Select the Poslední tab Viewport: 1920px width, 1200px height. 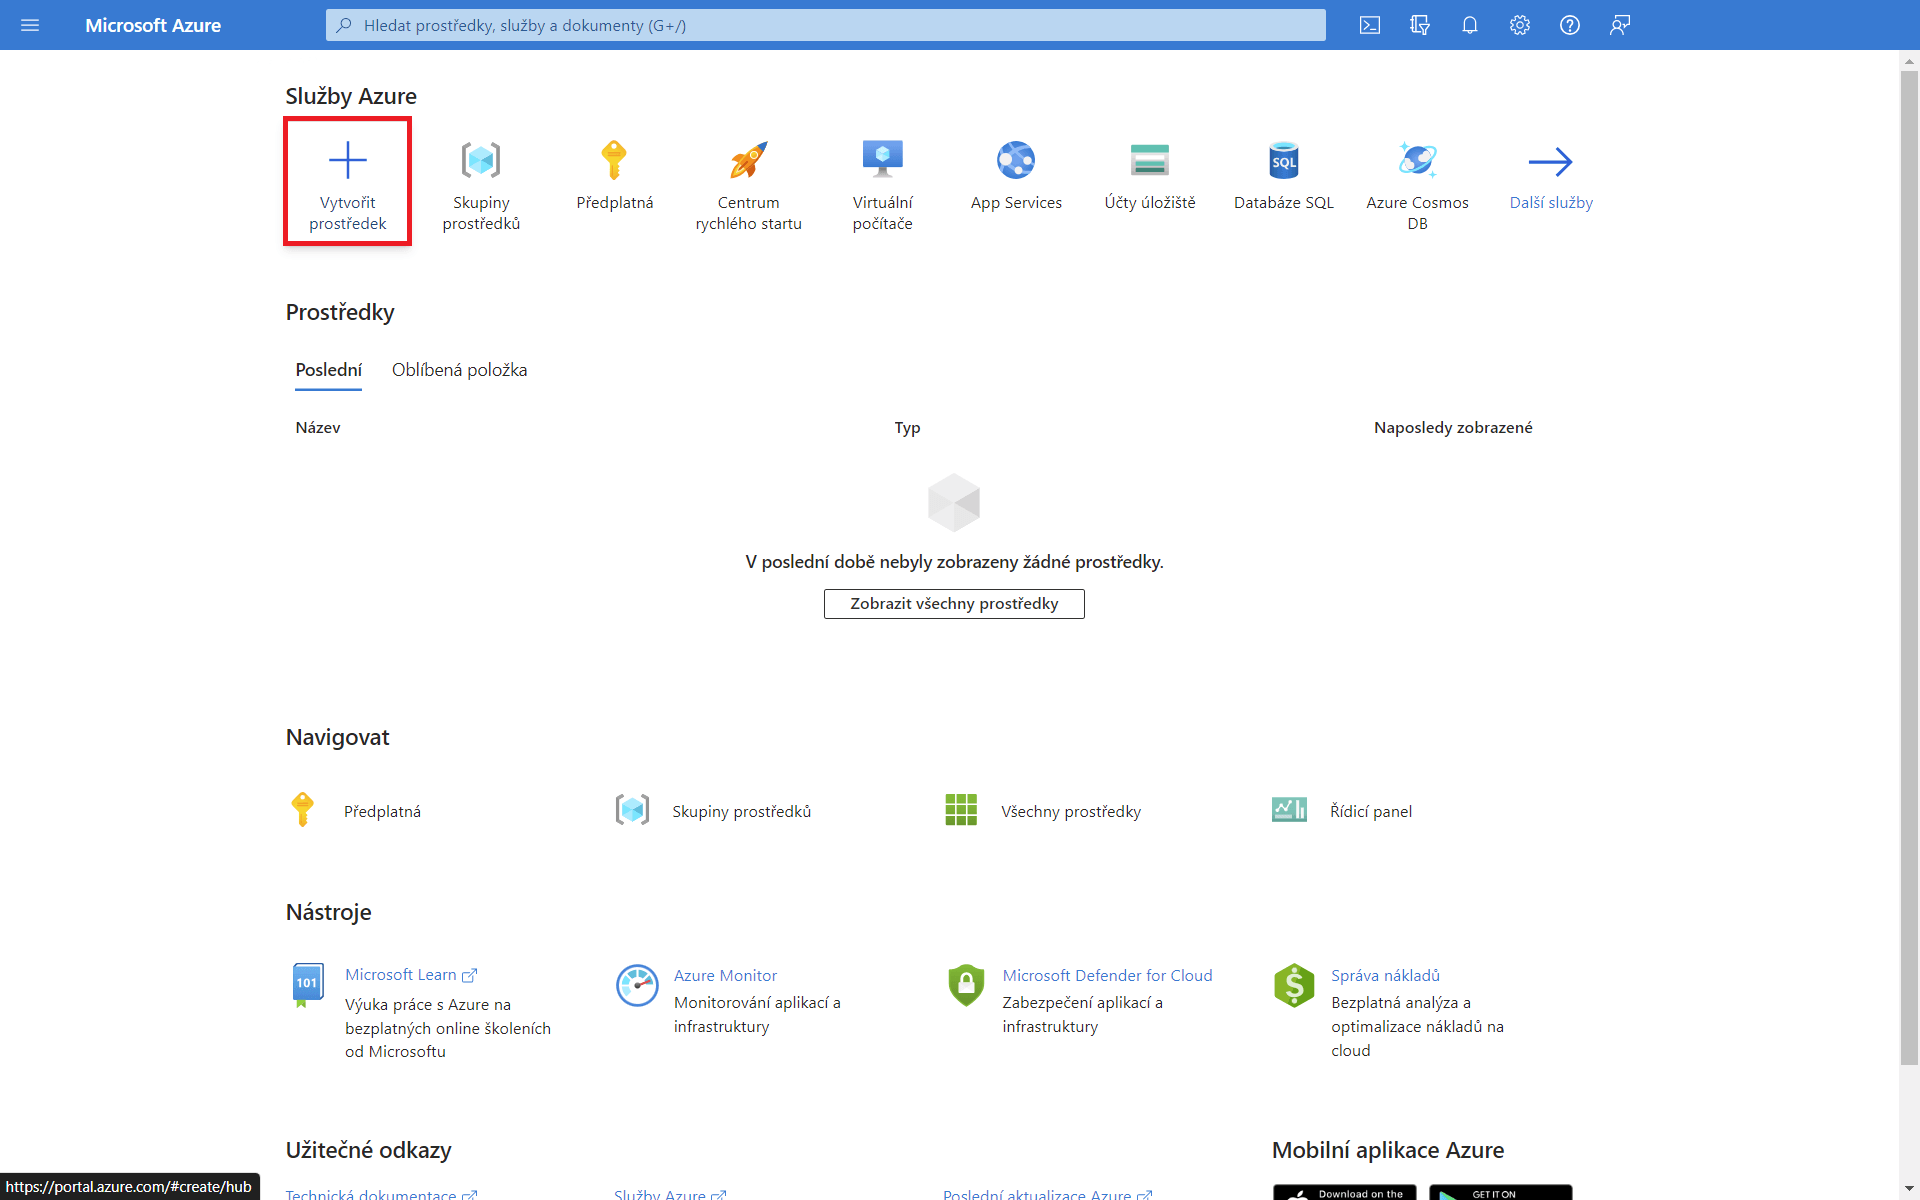328,370
